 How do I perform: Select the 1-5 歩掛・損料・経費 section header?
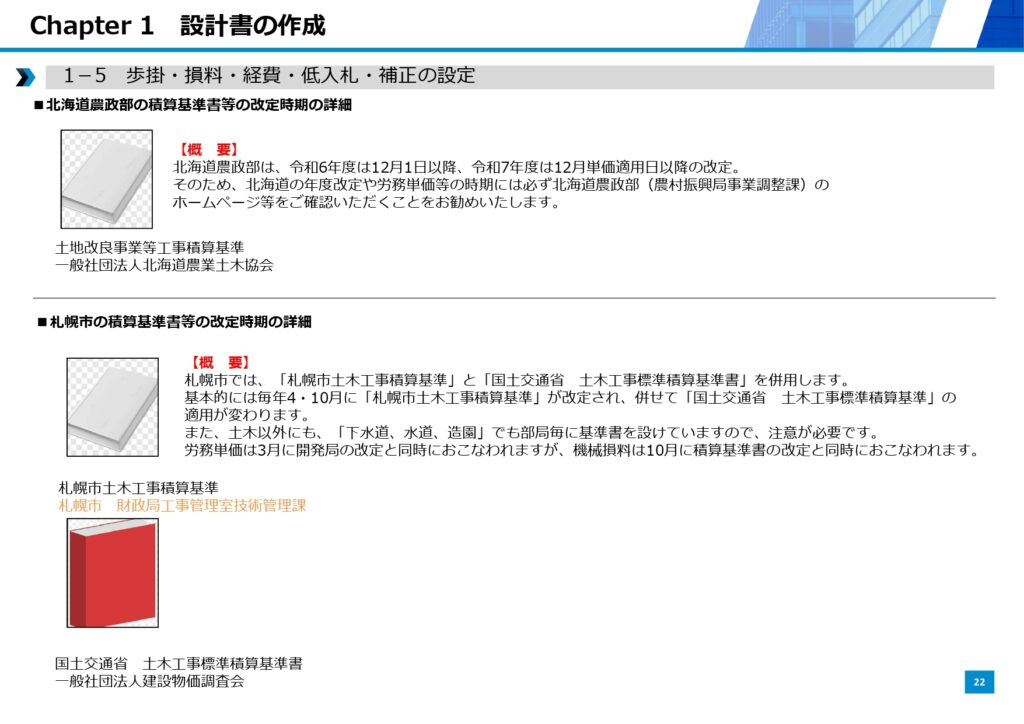tap(268, 76)
